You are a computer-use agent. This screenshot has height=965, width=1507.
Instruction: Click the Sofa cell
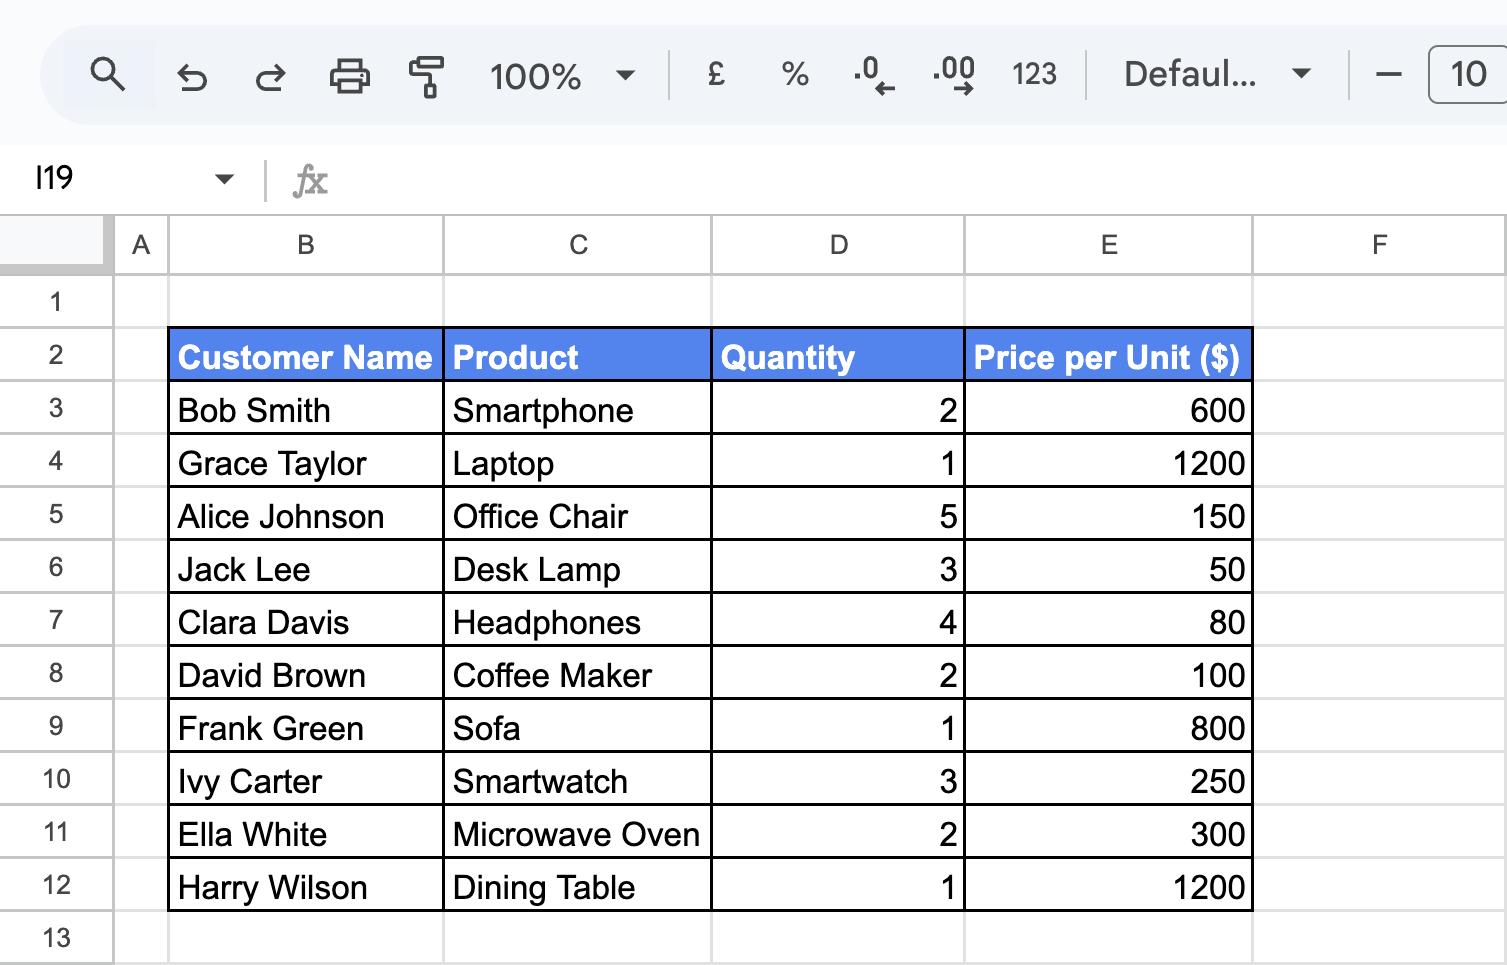click(x=578, y=726)
